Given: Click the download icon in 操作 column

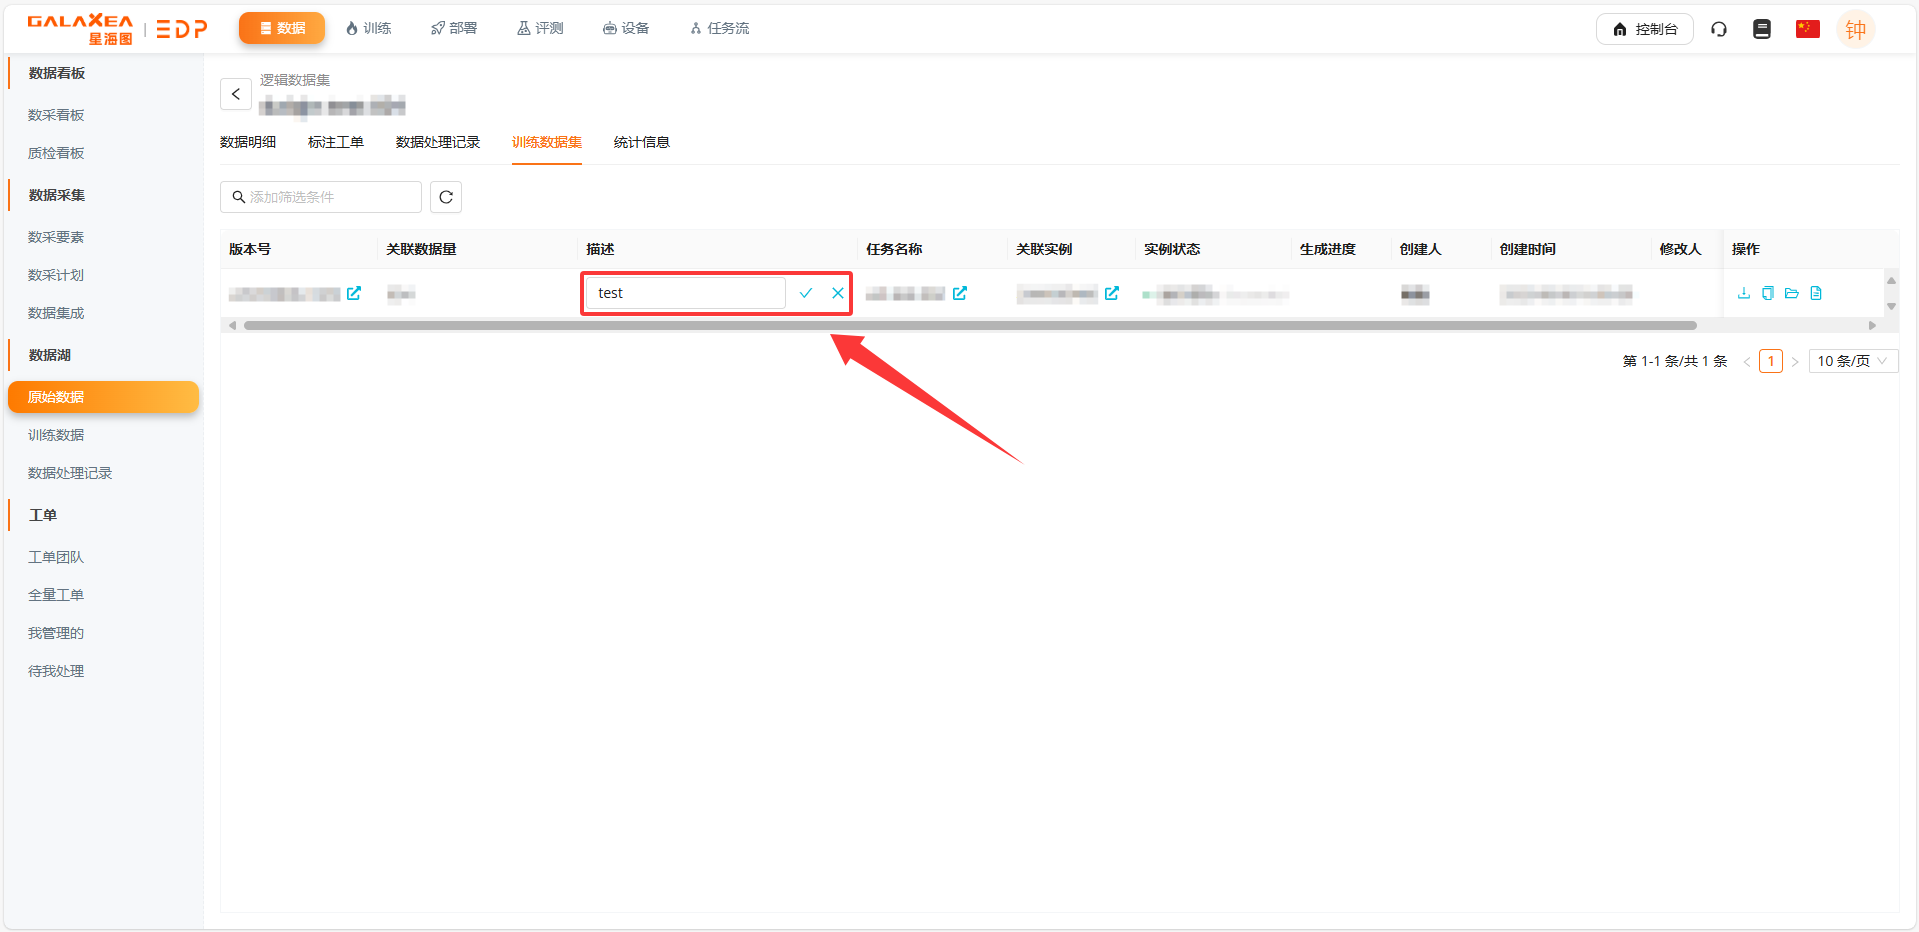Looking at the screenshot, I should point(1744,293).
